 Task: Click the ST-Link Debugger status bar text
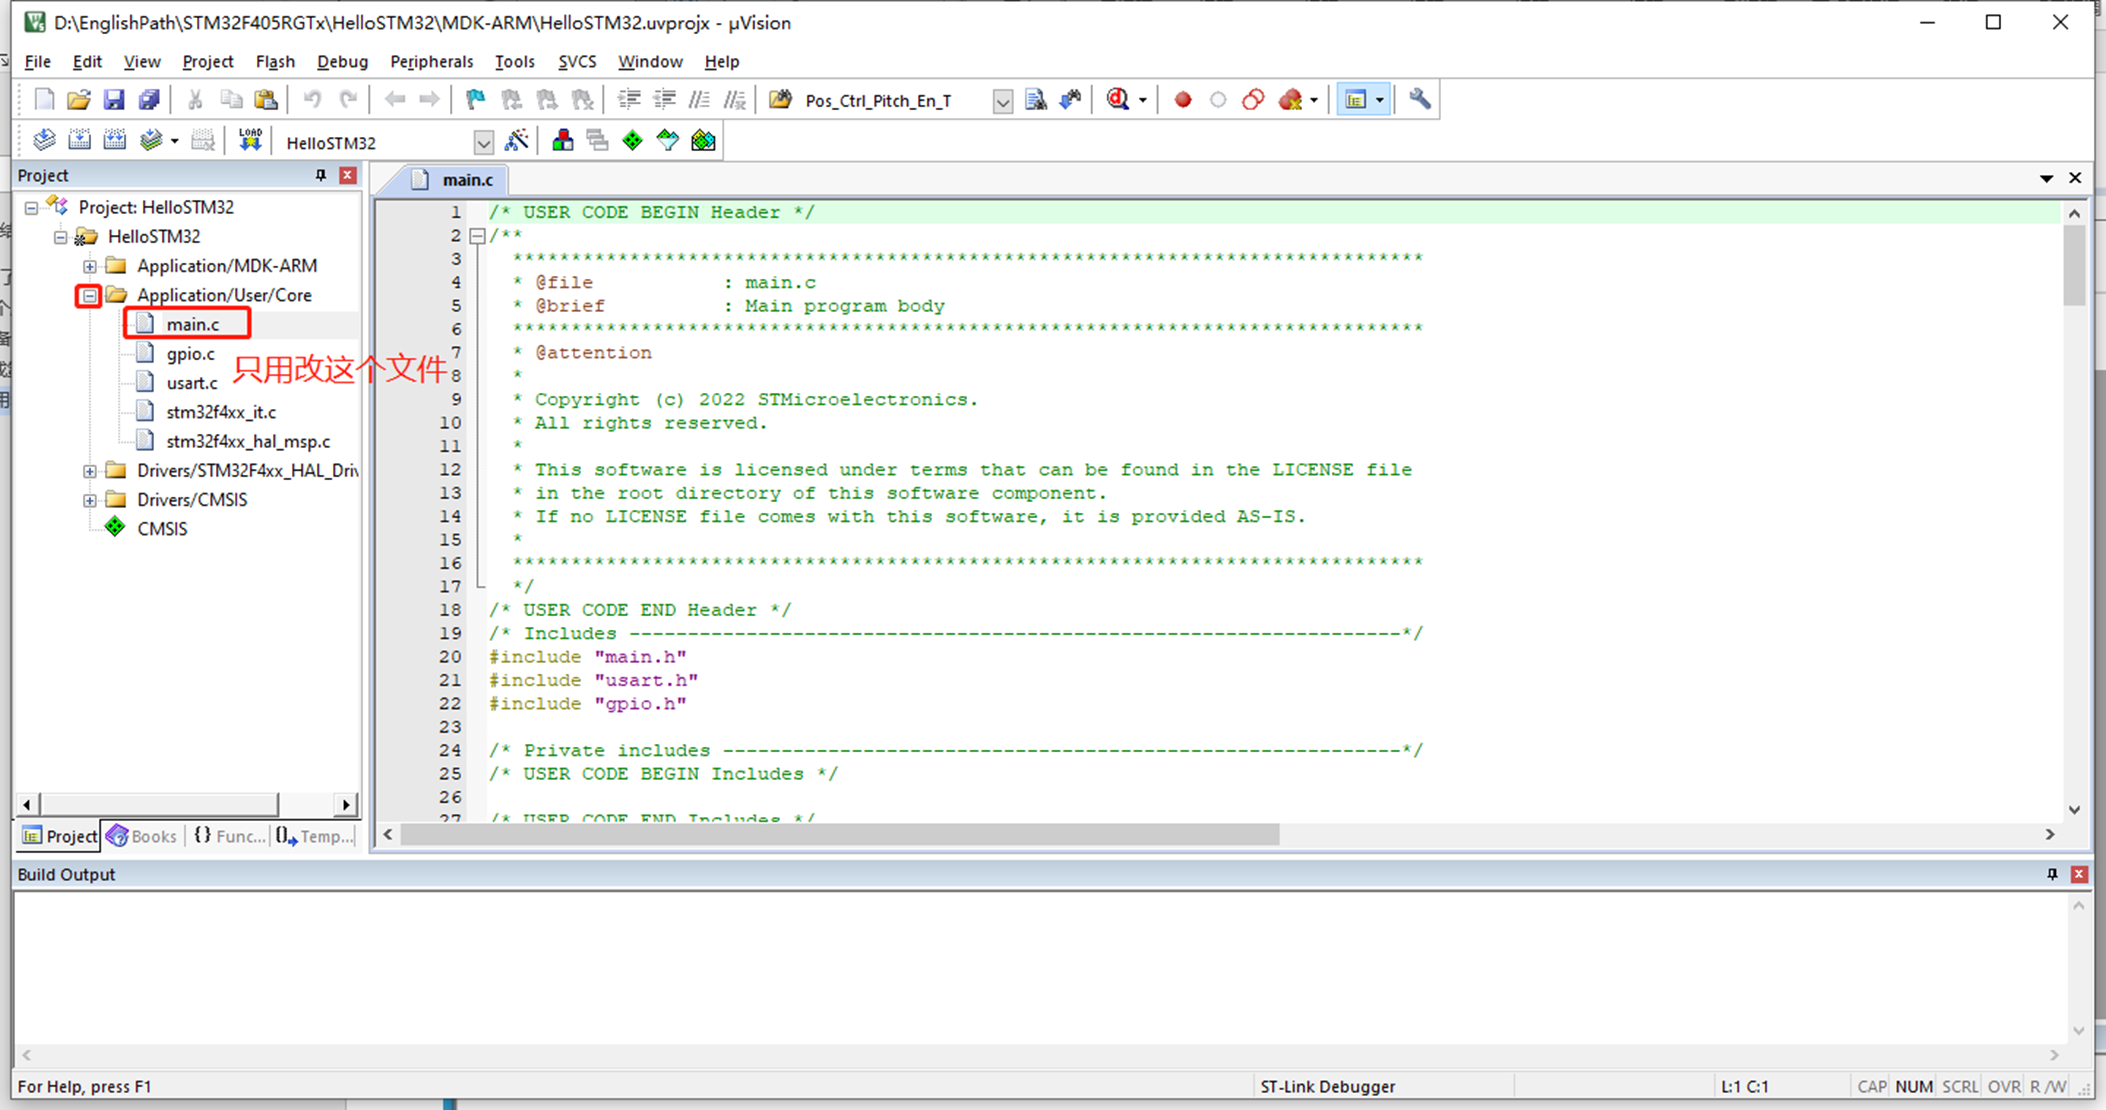pyautogui.click(x=1327, y=1086)
